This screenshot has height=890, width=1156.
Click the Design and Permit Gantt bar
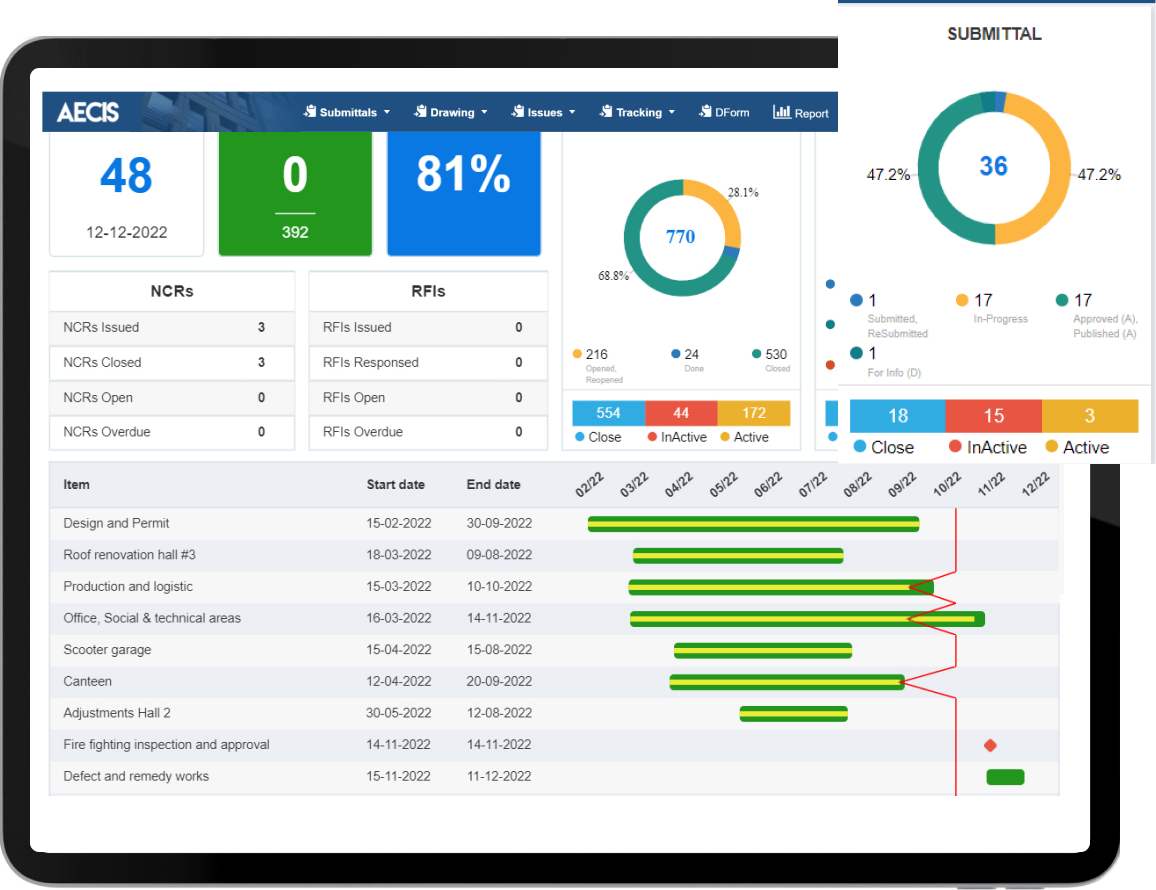pyautogui.click(x=753, y=524)
